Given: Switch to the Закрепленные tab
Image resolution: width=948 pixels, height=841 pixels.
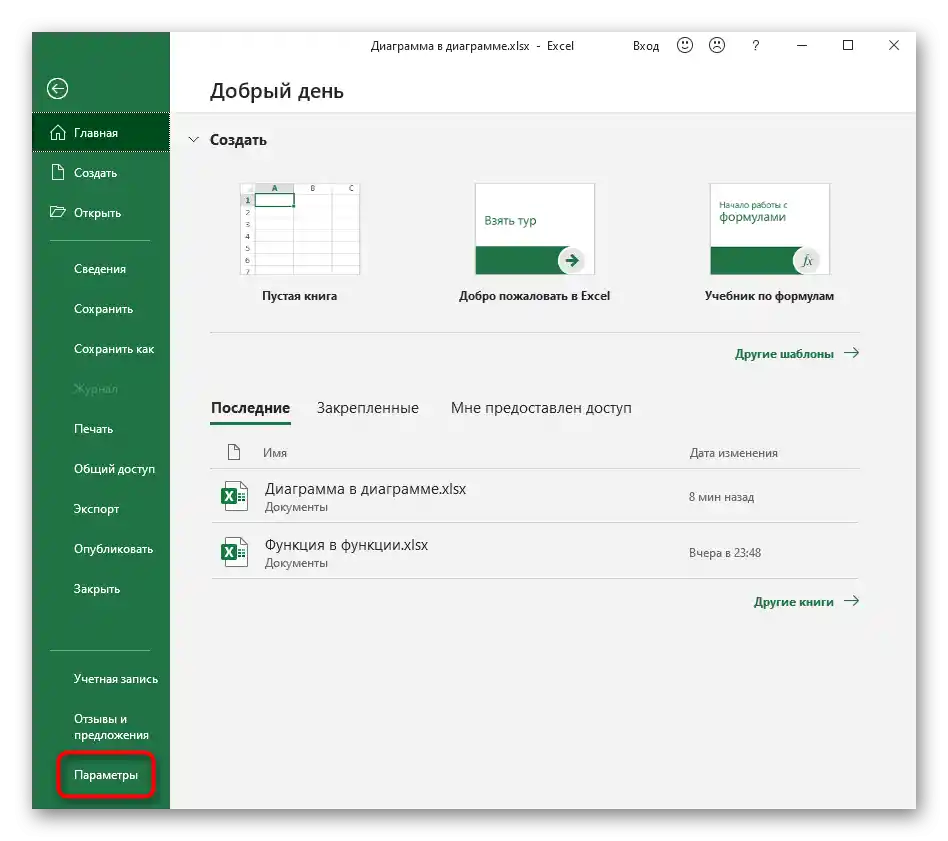Looking at the screenshot, I should (x=368, y=408).
